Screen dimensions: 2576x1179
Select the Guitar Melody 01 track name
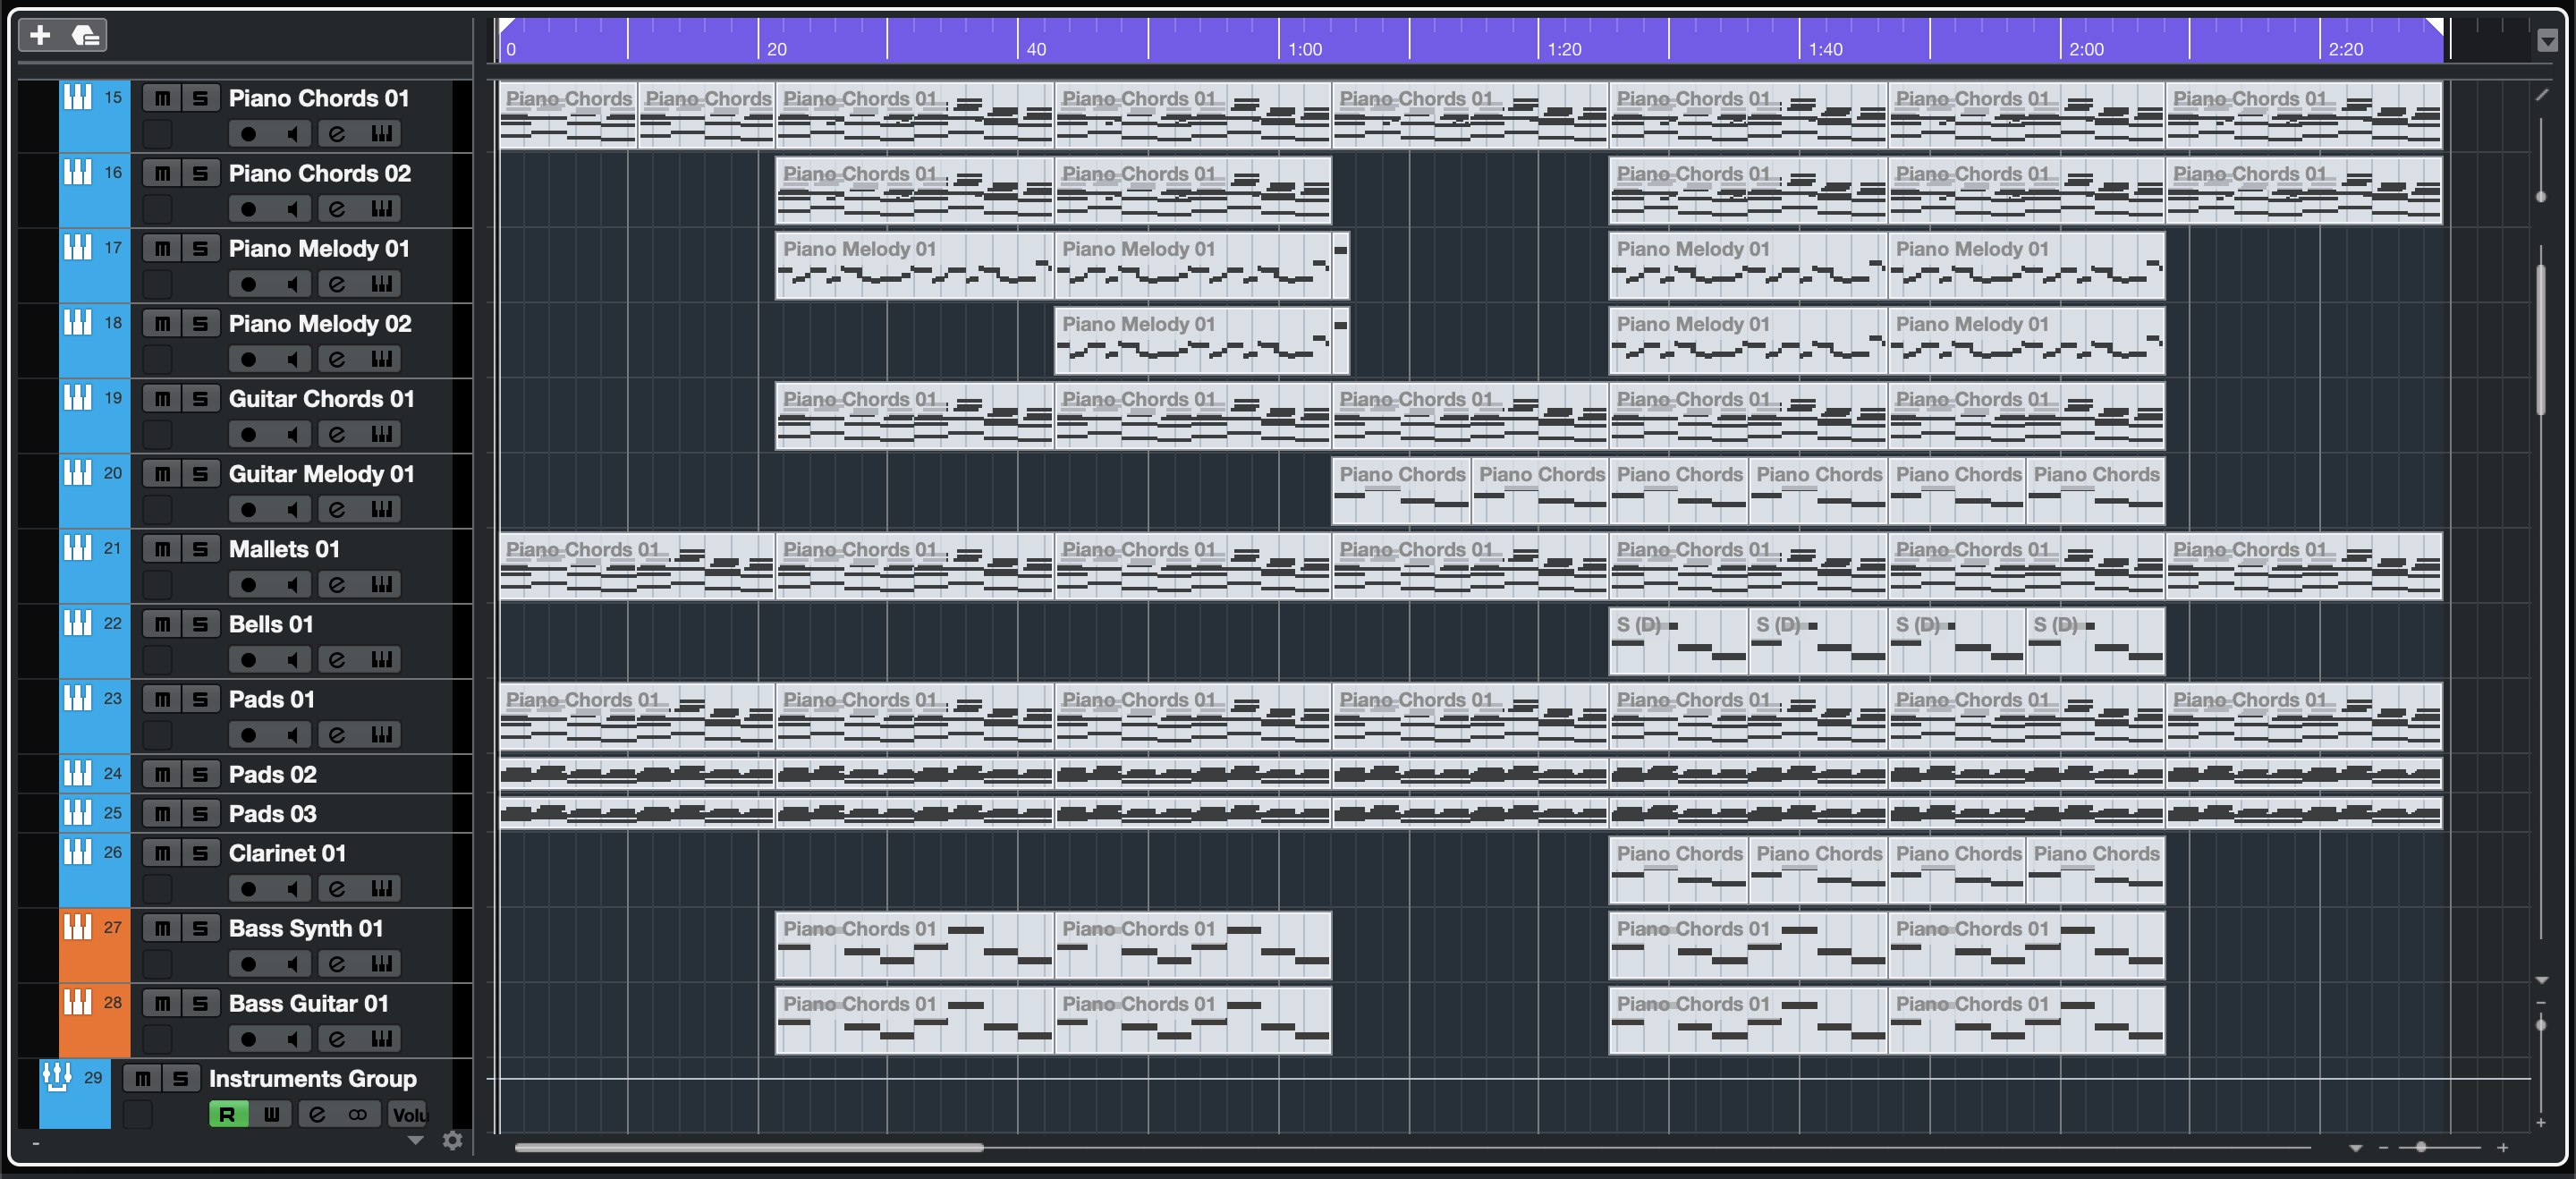click(x=321, y=474)
